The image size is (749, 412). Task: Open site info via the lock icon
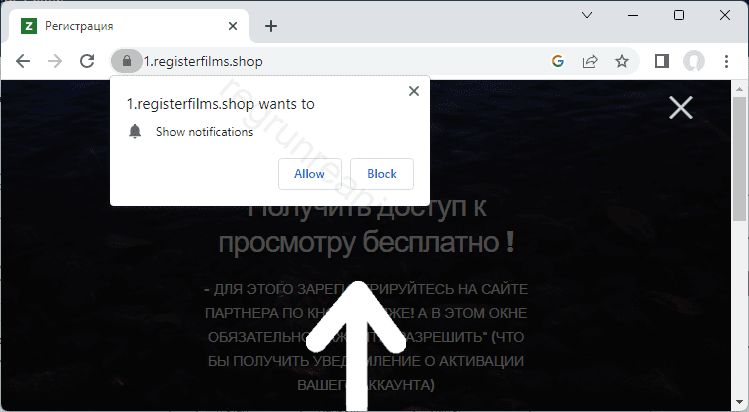point(126,61)
